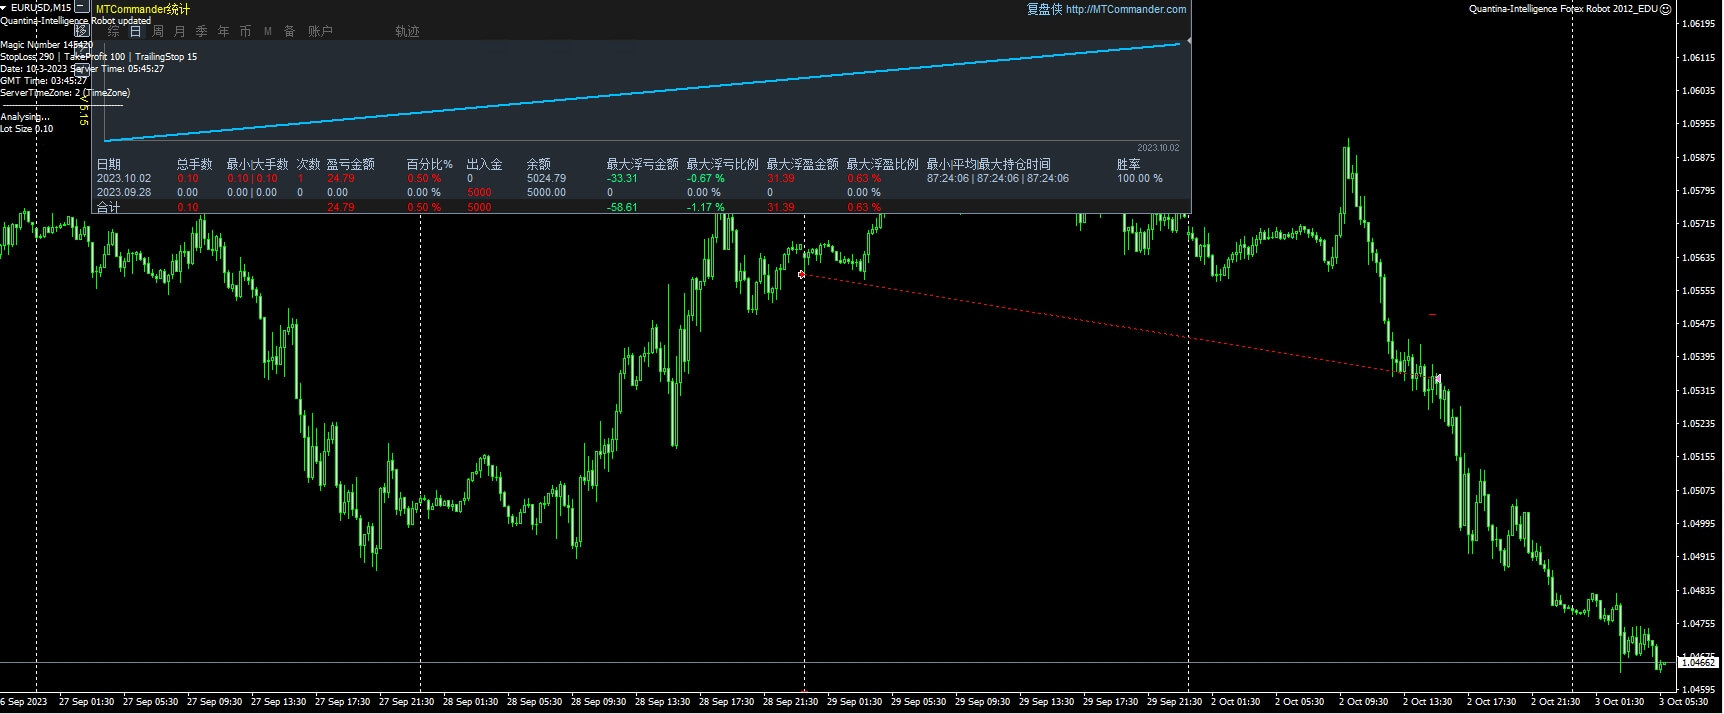1724x714 pixels.
Task: Click the 合计 total row label
Action: tap(108, 208)
